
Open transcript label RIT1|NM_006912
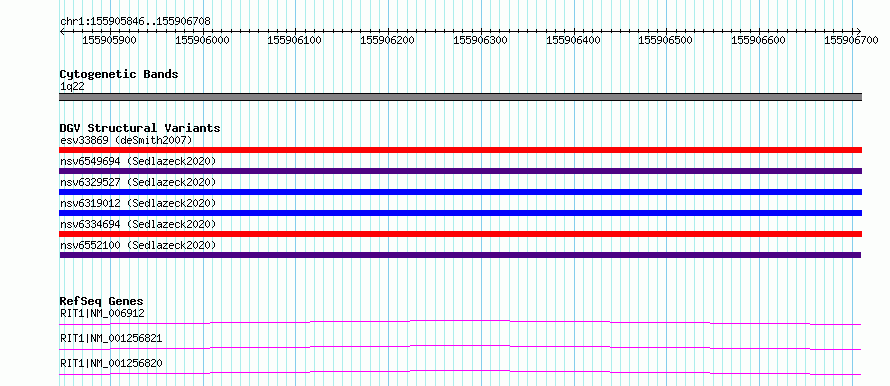(102, 313)
